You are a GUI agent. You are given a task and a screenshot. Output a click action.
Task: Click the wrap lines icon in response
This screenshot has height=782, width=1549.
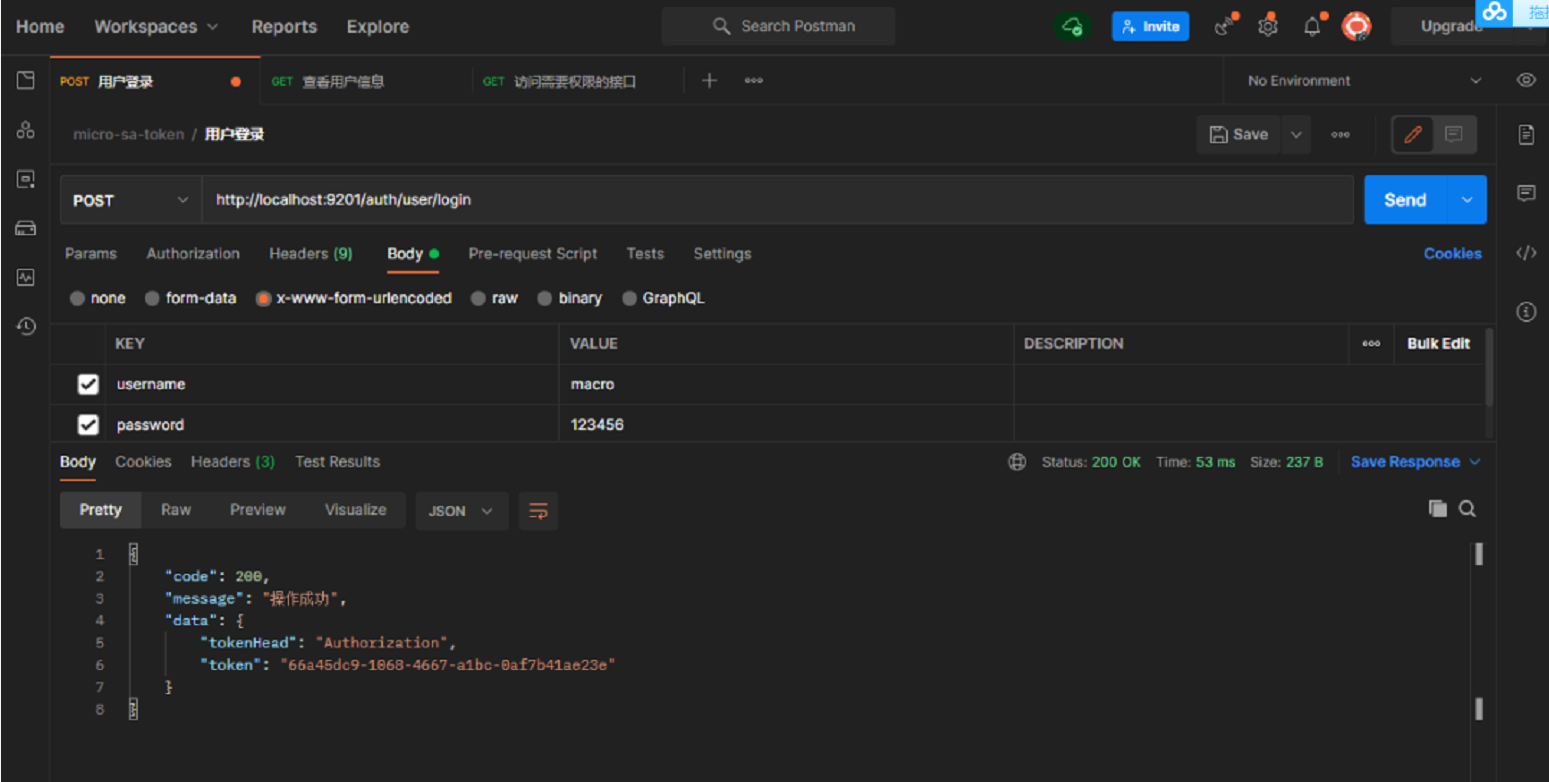tap(538, 510)
